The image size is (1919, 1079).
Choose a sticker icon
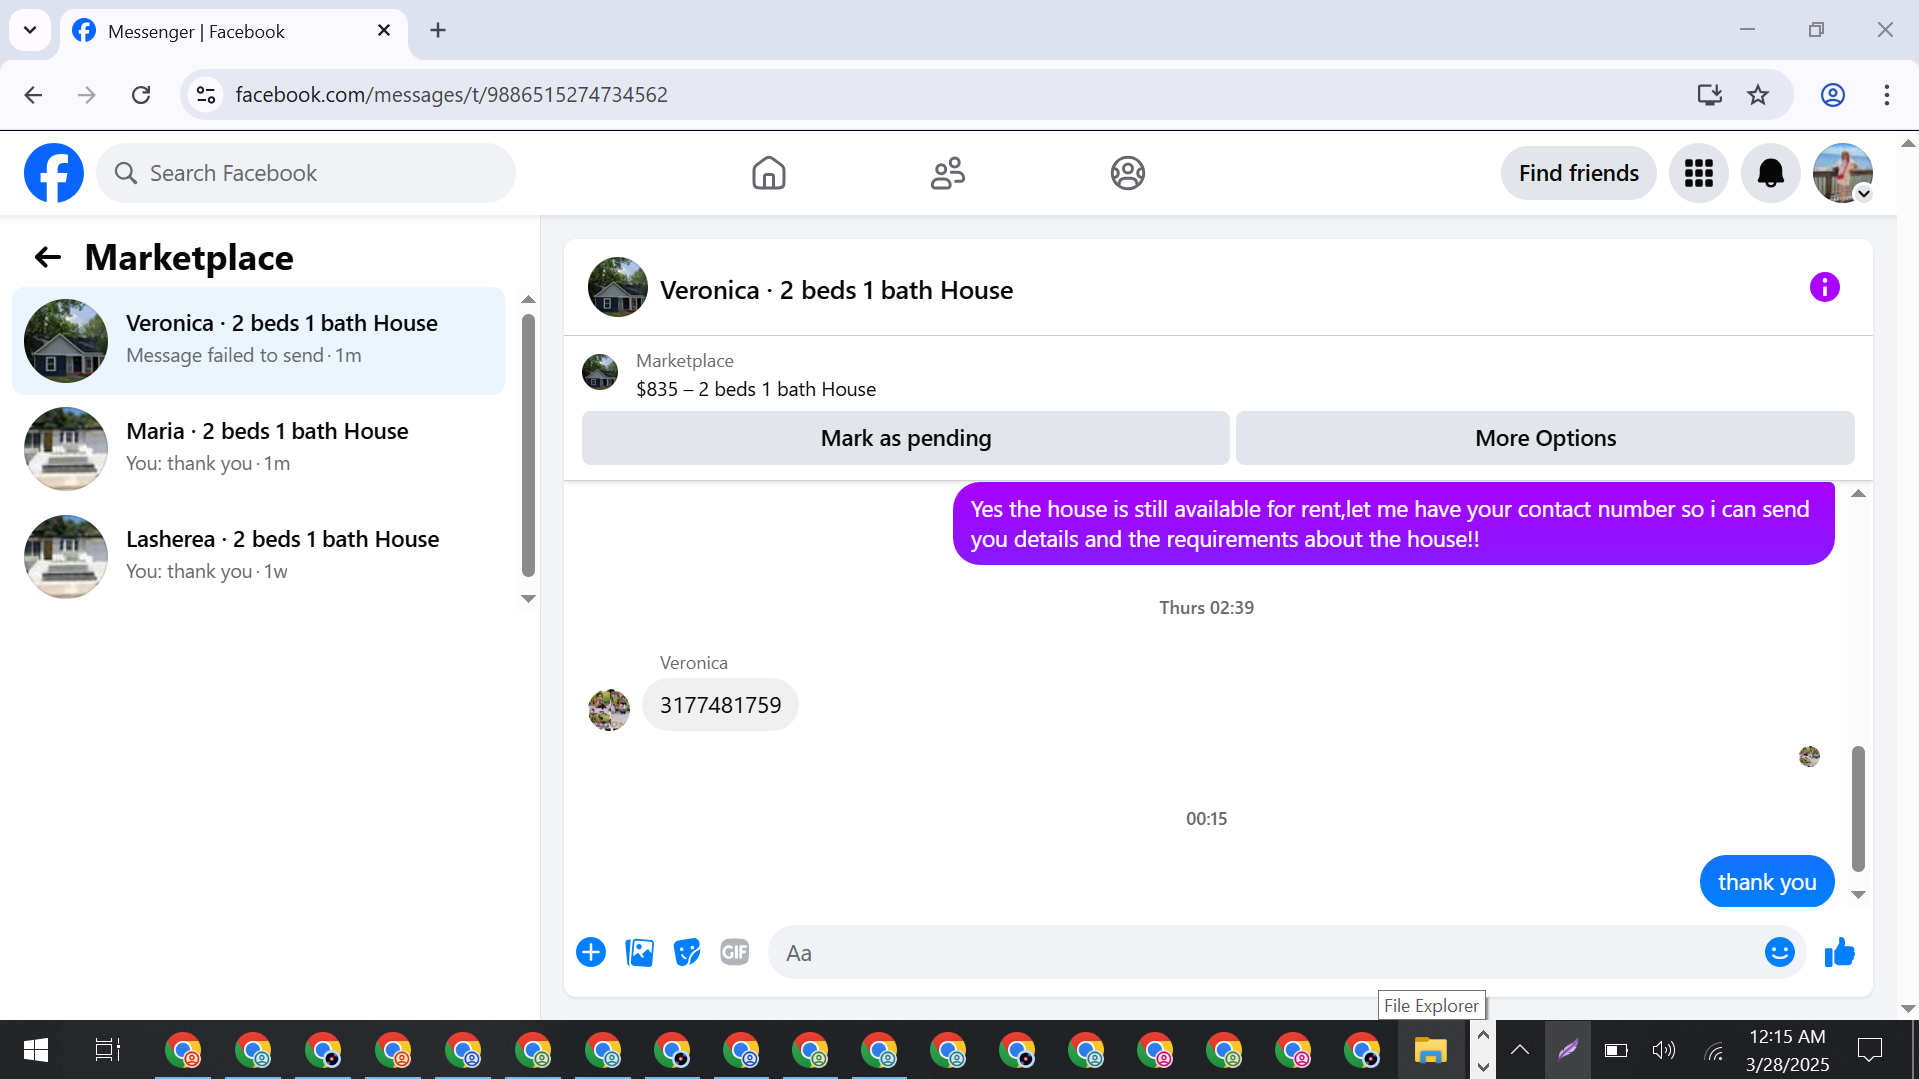tap(687, 952)
